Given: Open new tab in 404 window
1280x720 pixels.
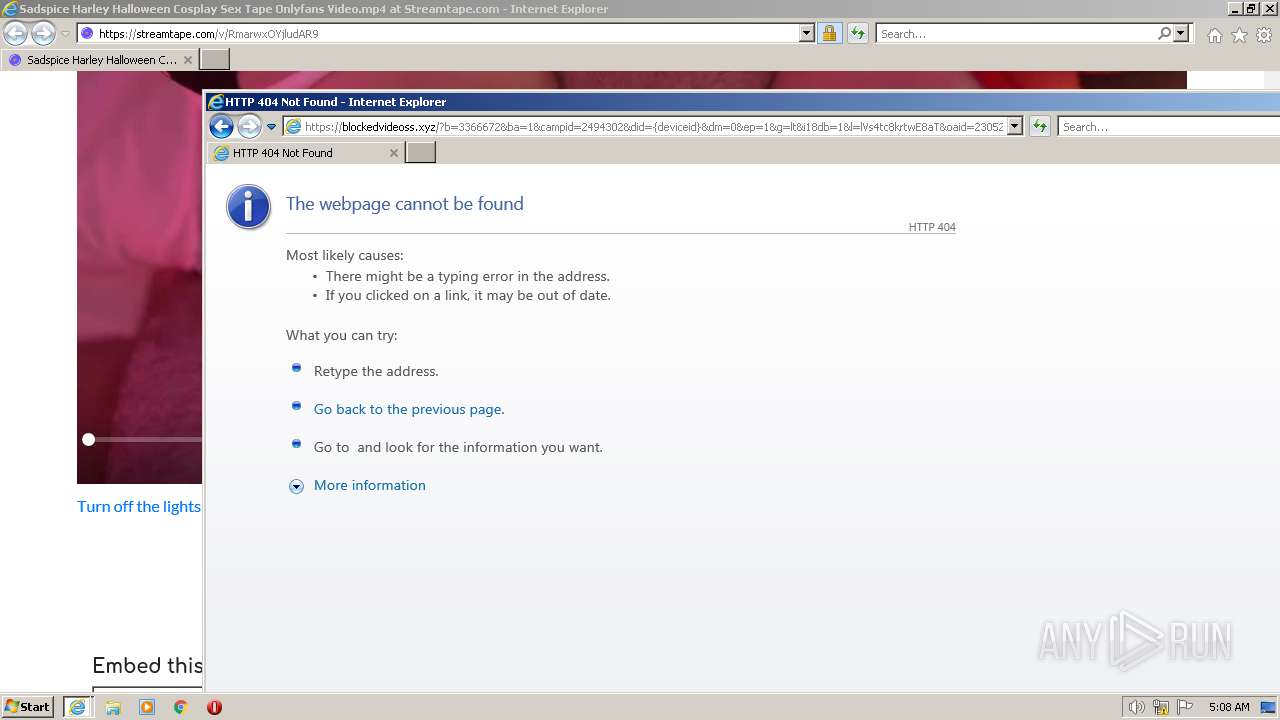Looking at the screenshot, I should 421,153.
